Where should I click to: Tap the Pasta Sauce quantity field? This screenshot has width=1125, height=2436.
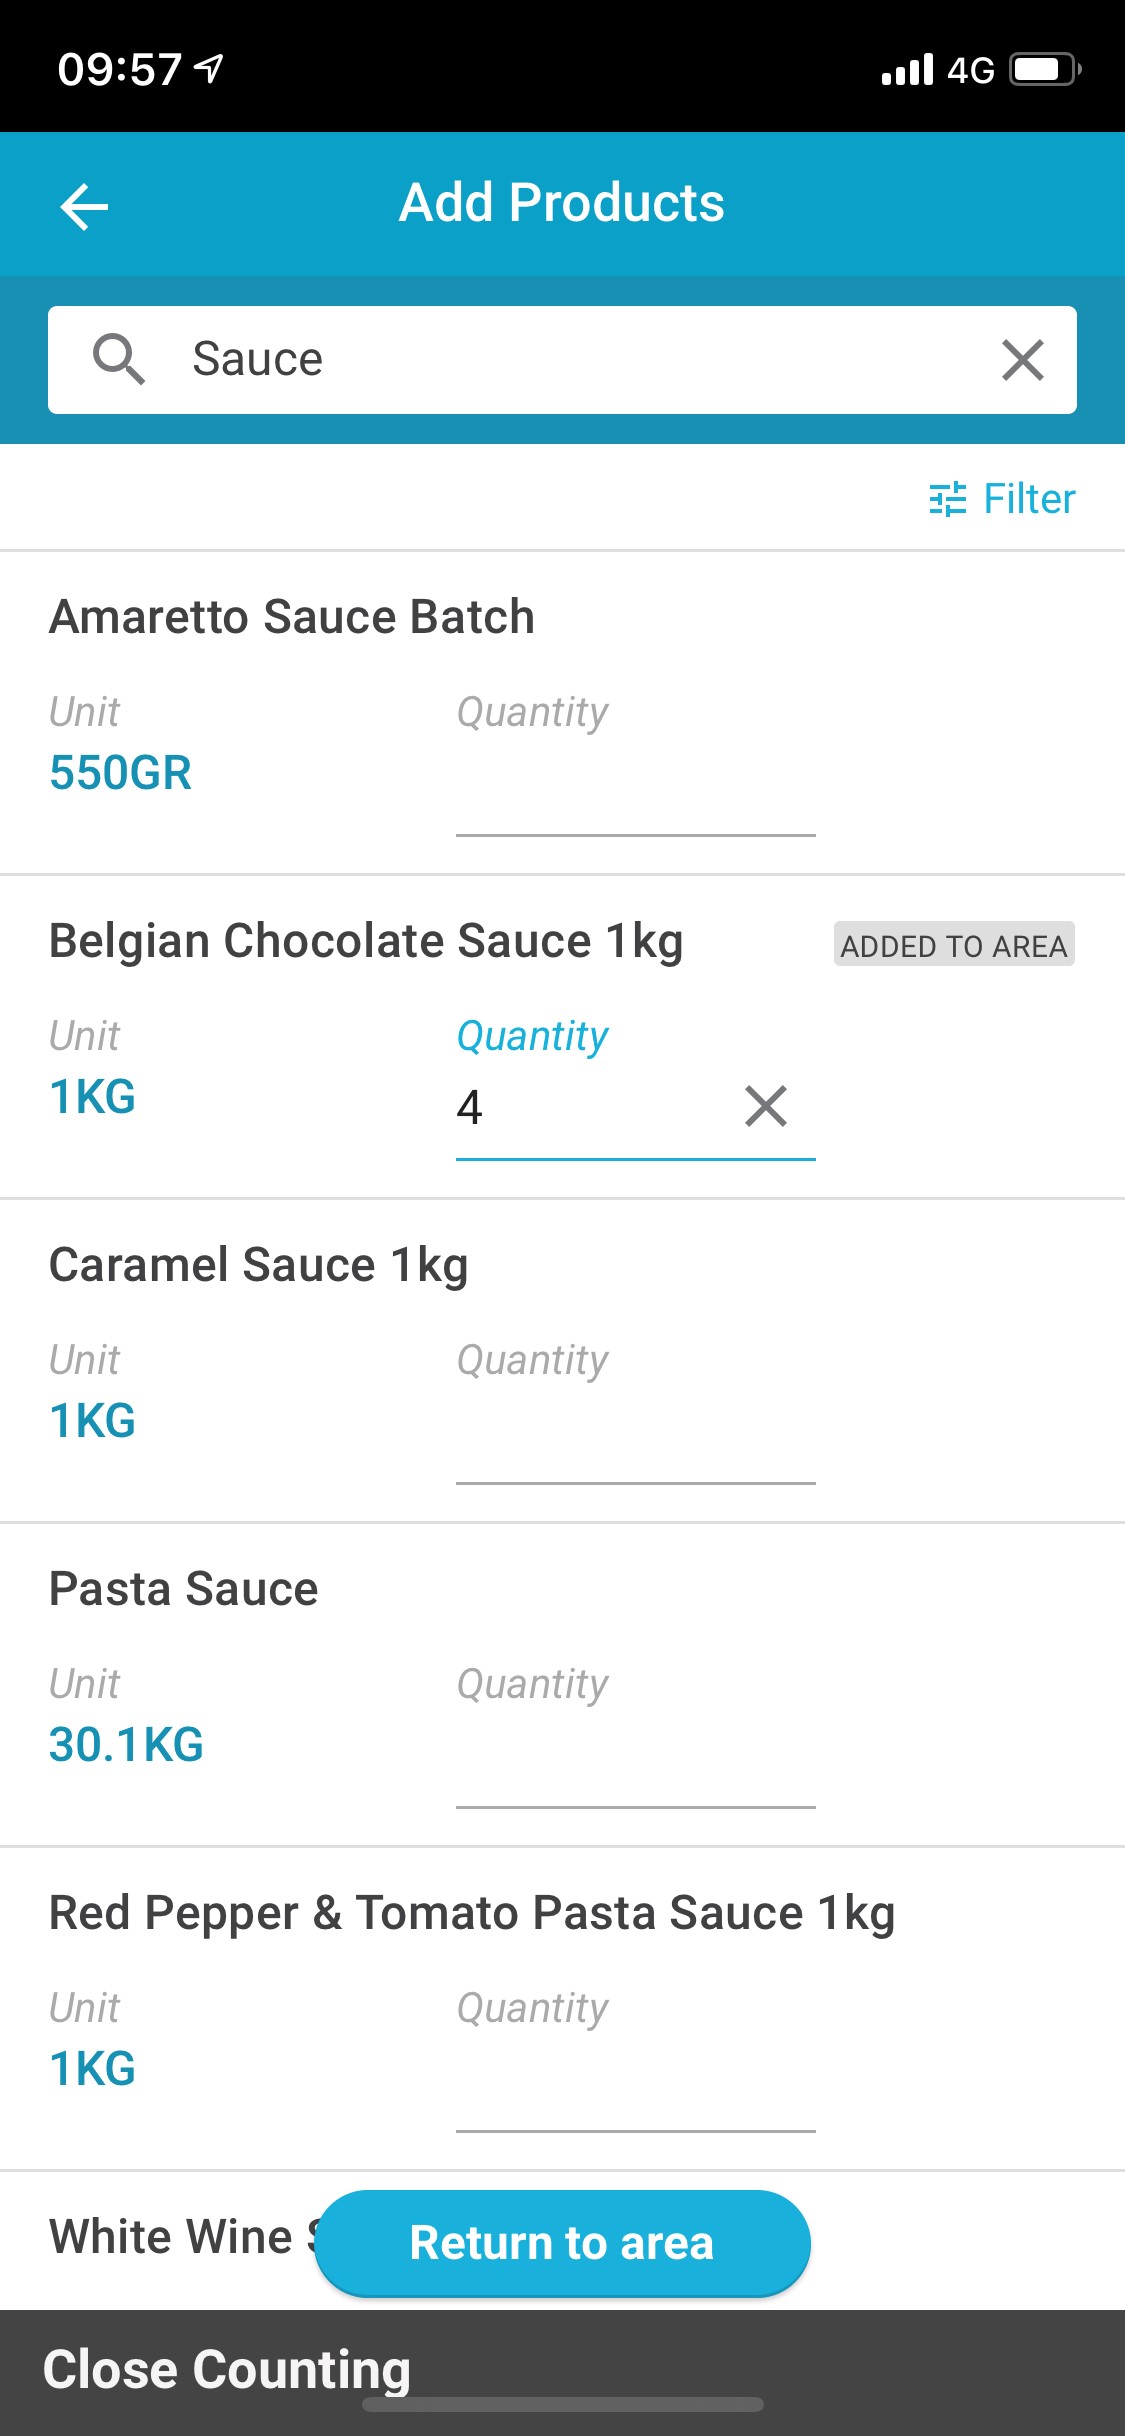coord(635,1767)
